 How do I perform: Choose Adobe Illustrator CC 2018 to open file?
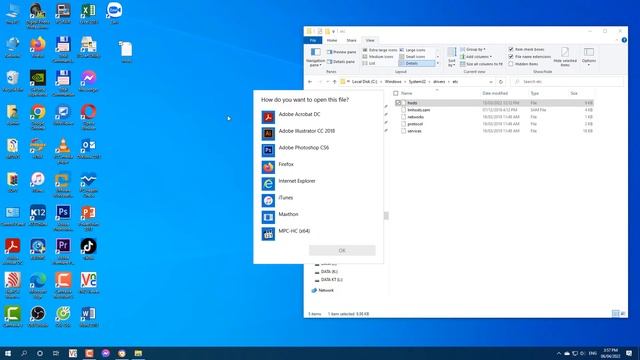pos(318,133)
